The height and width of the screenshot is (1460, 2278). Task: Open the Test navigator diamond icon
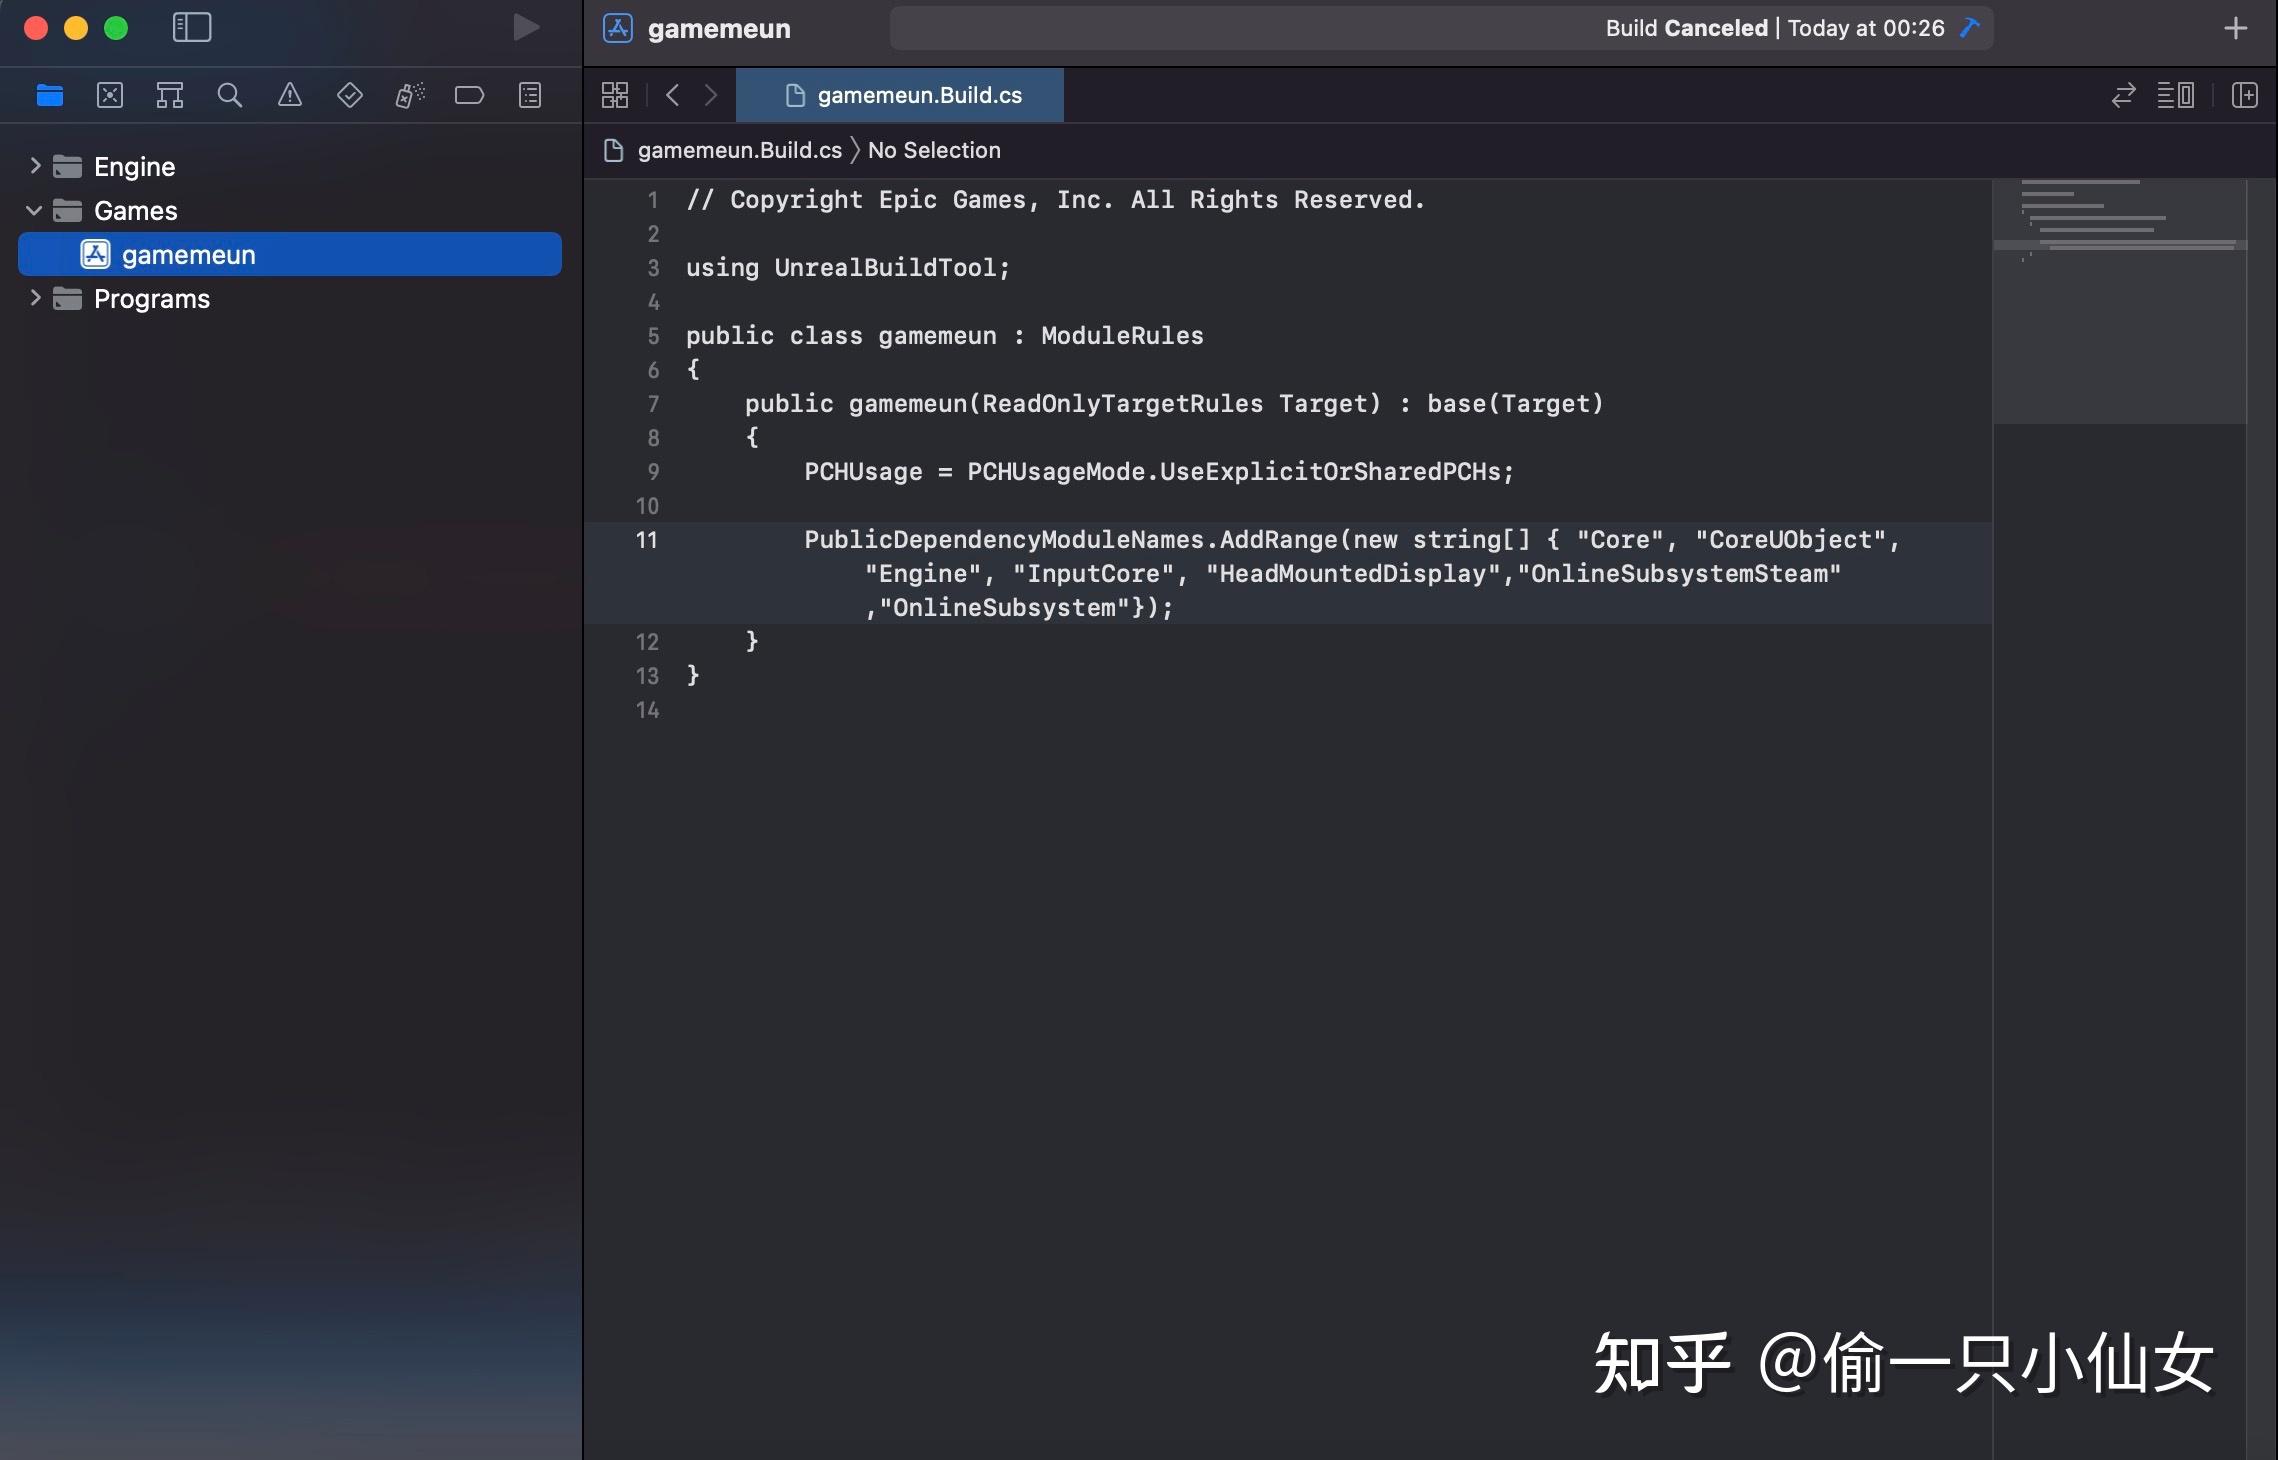coord(350,95)
